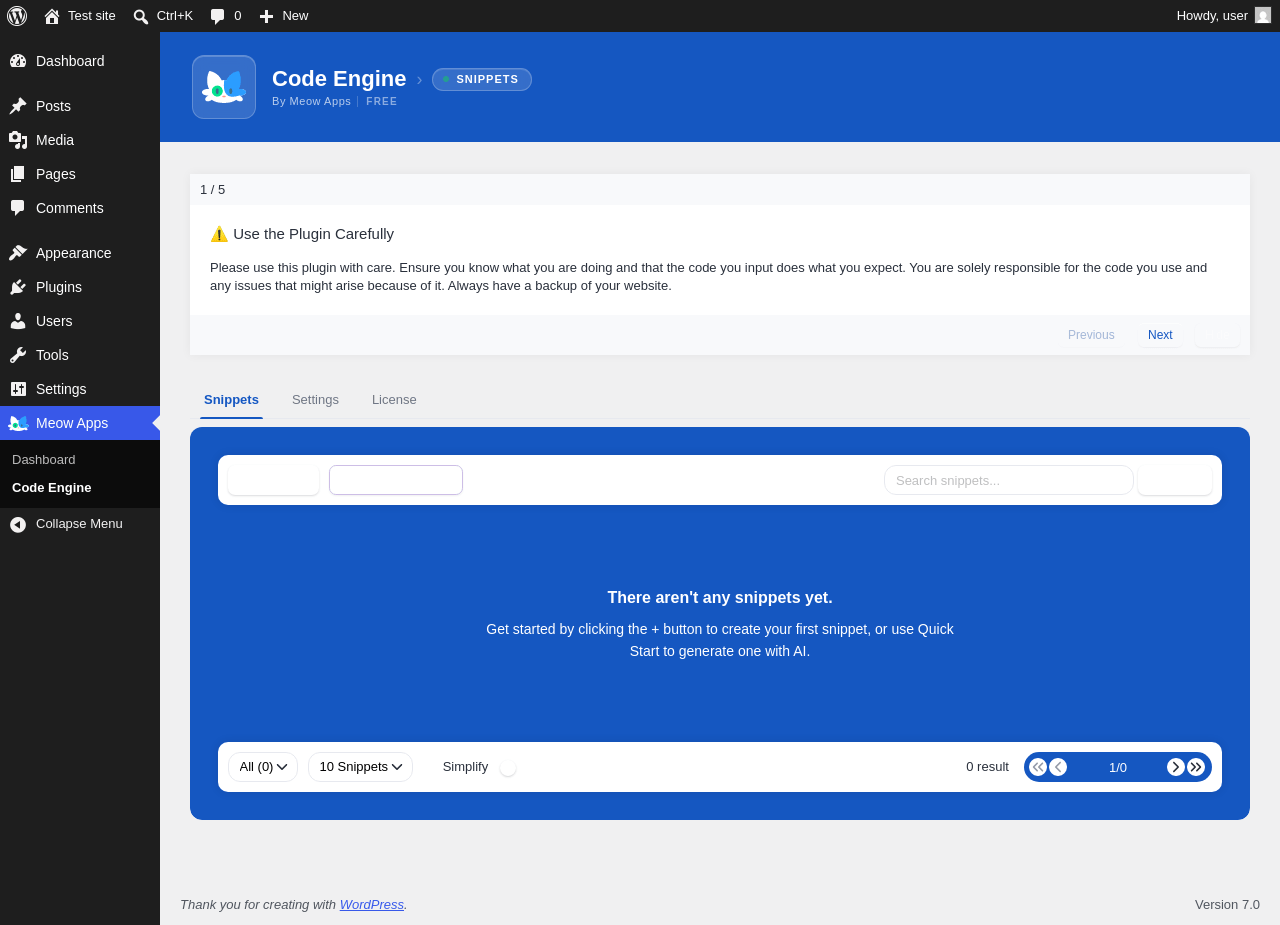Open the Tools wrench icon
Viewport: 1280px width, 925px height.
coord(18,355)
